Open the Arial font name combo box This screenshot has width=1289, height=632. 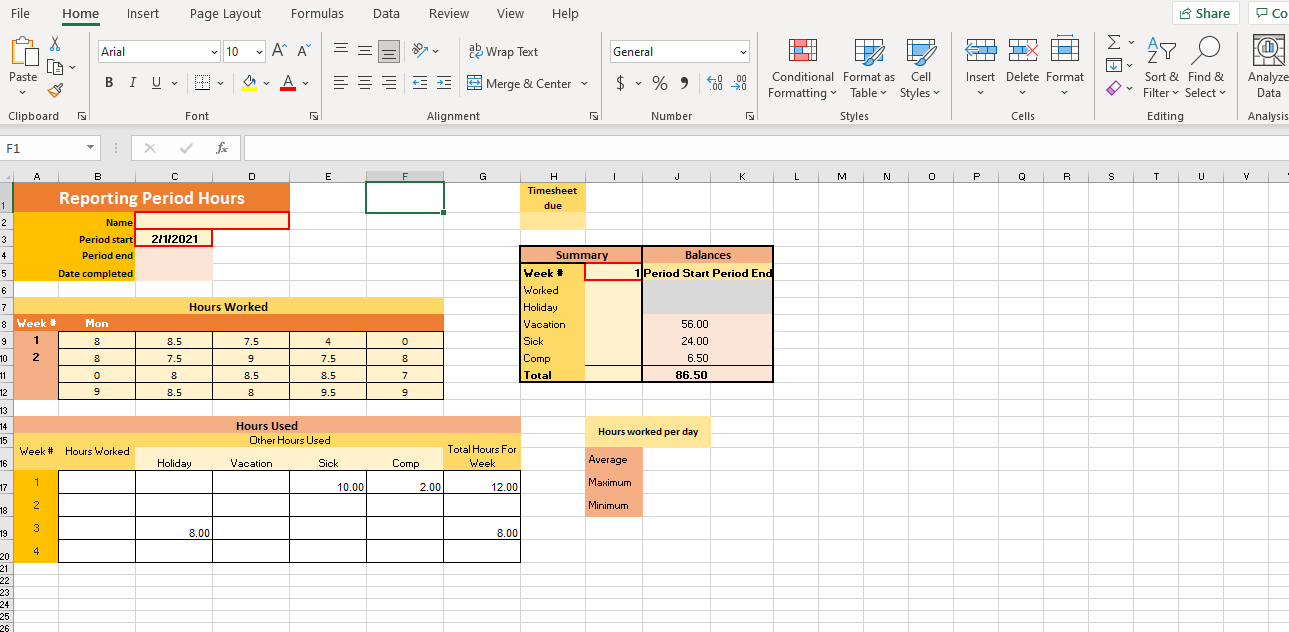pyautogui.click(x=158, y=51)
